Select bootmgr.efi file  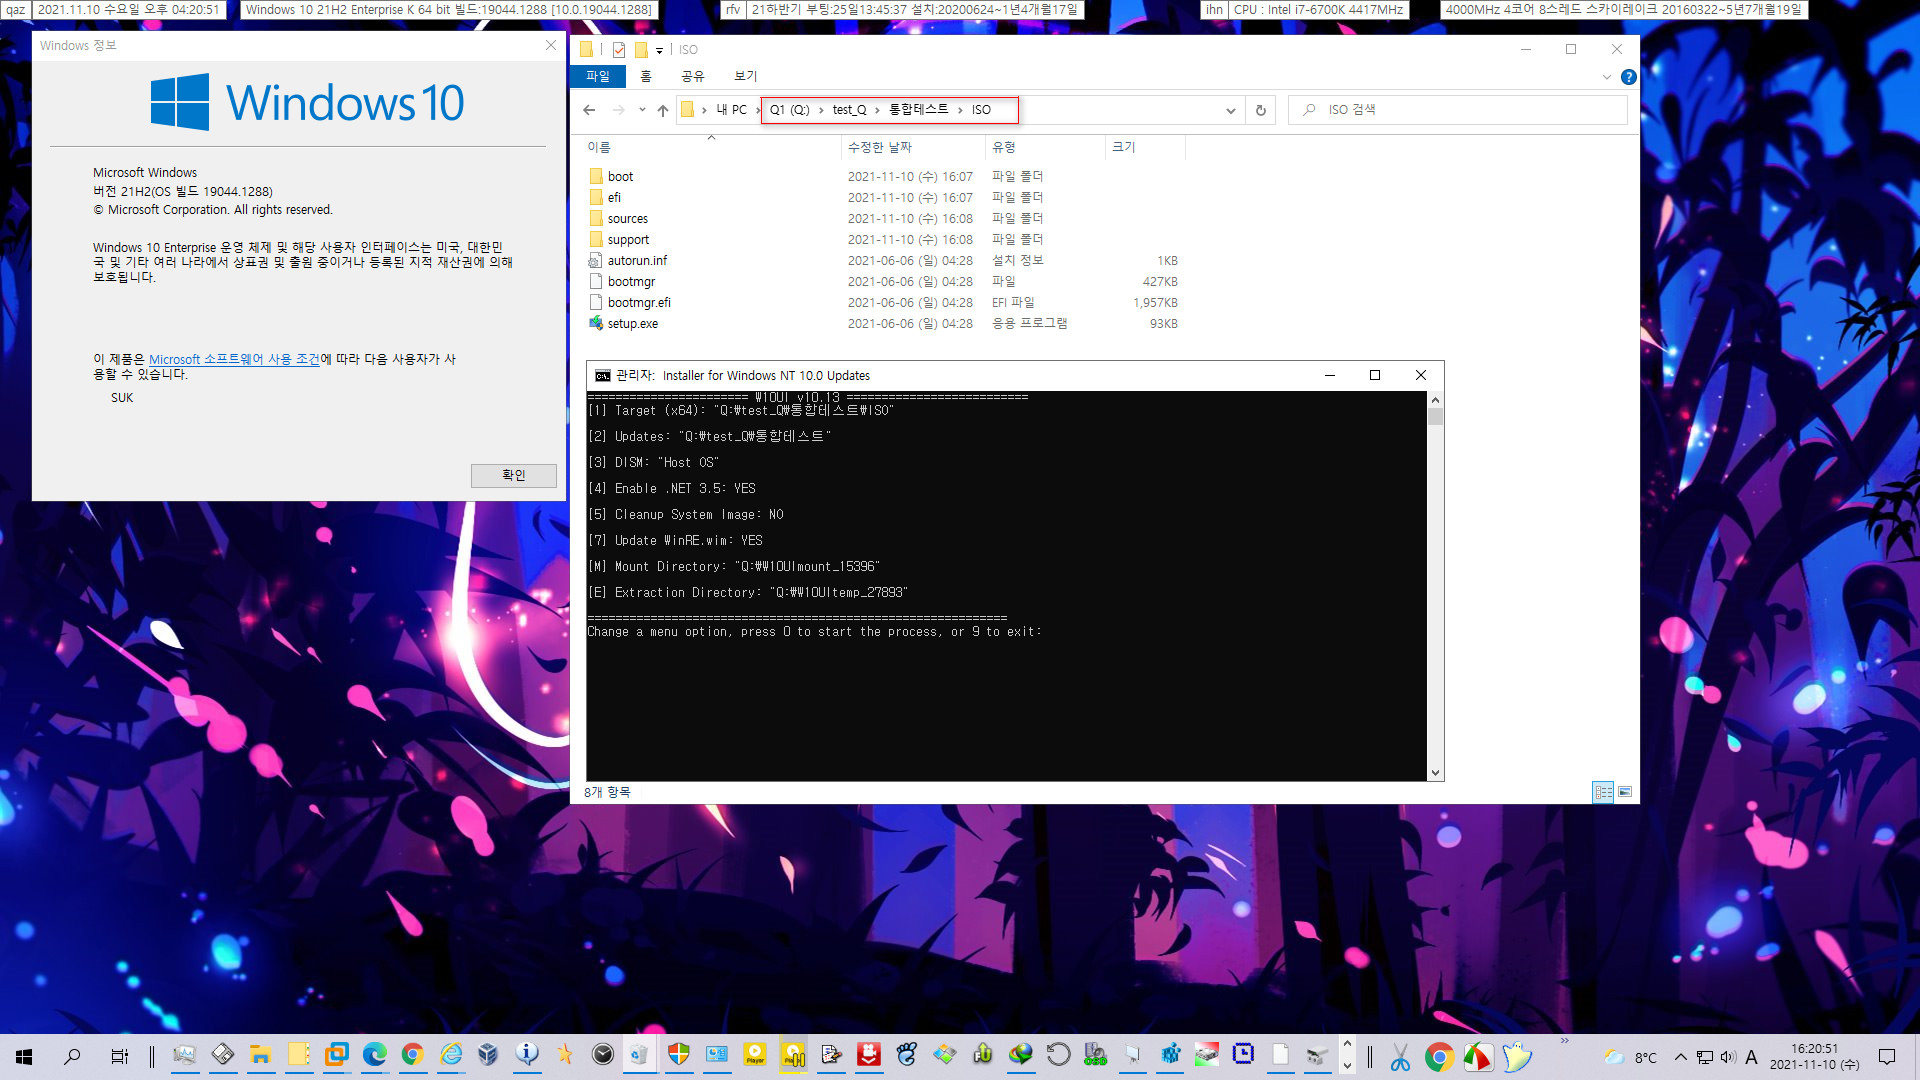point(639,303)
